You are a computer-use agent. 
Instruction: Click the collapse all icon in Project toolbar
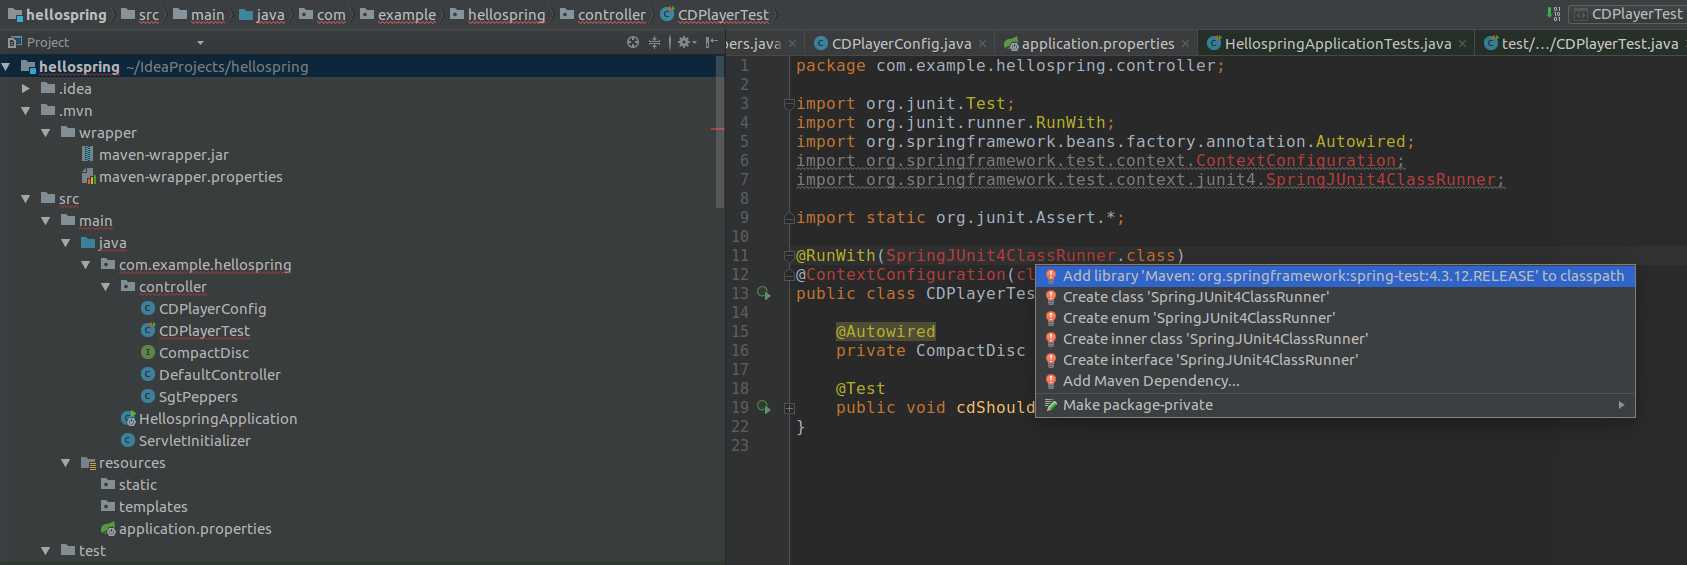pyautogui.click(x=654, y=42)
